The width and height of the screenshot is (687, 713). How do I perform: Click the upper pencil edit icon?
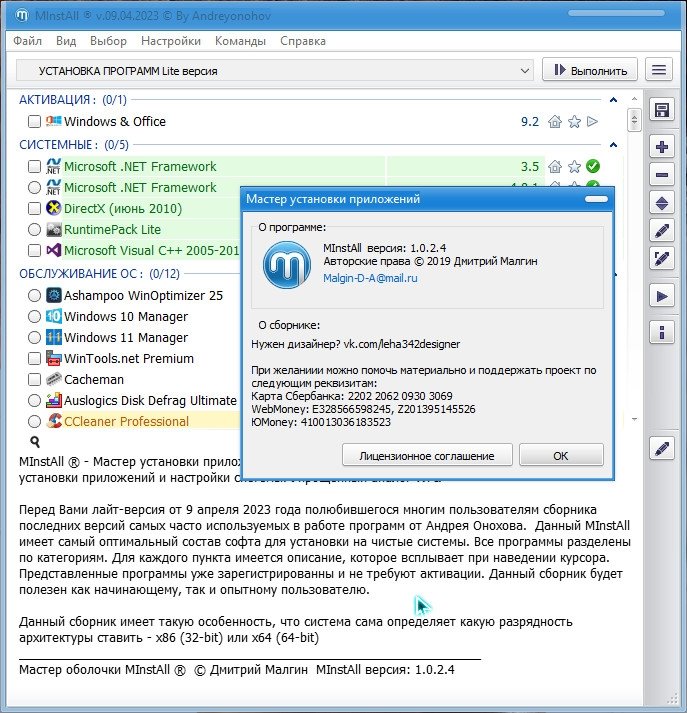point(662,231)
